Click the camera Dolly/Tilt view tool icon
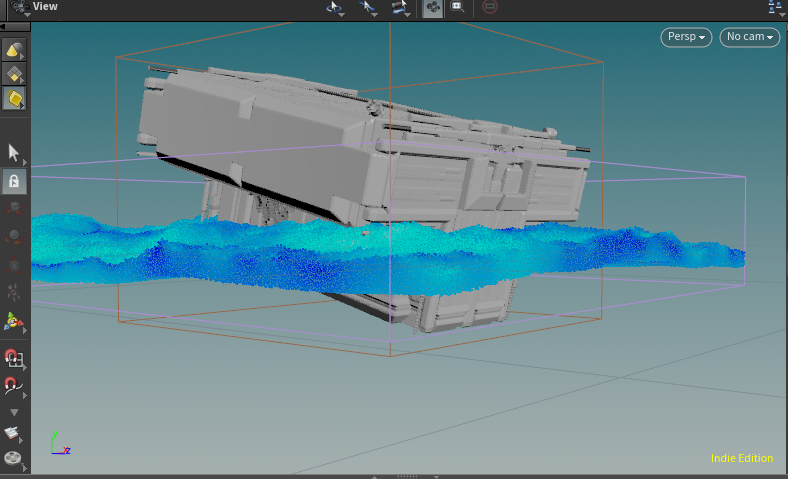The height and width of the screenshot is (479, 788). (400, 8)
